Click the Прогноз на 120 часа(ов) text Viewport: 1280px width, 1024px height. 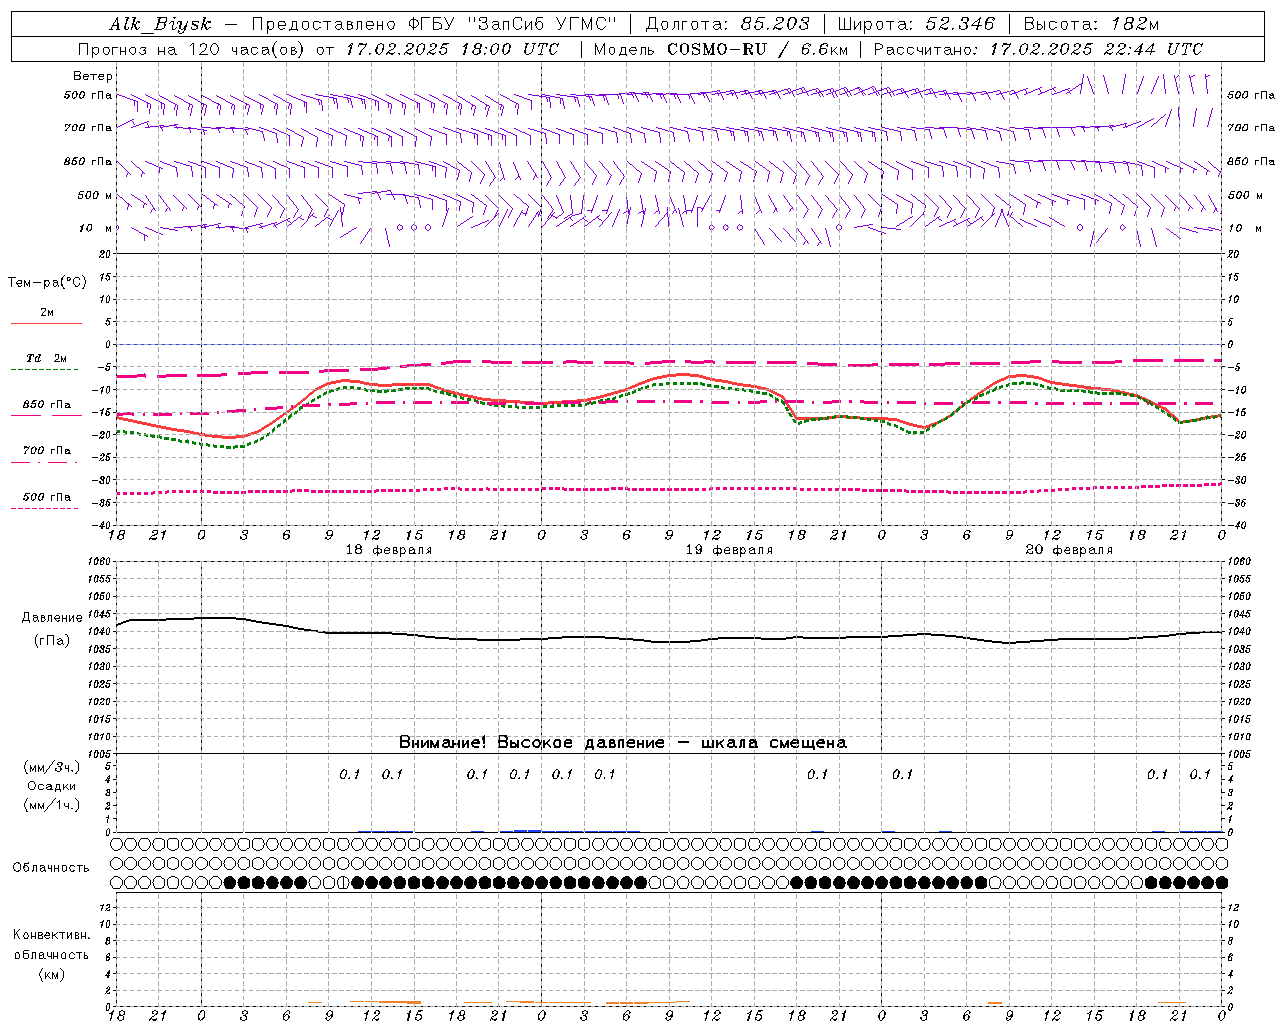tap(193, 49)
